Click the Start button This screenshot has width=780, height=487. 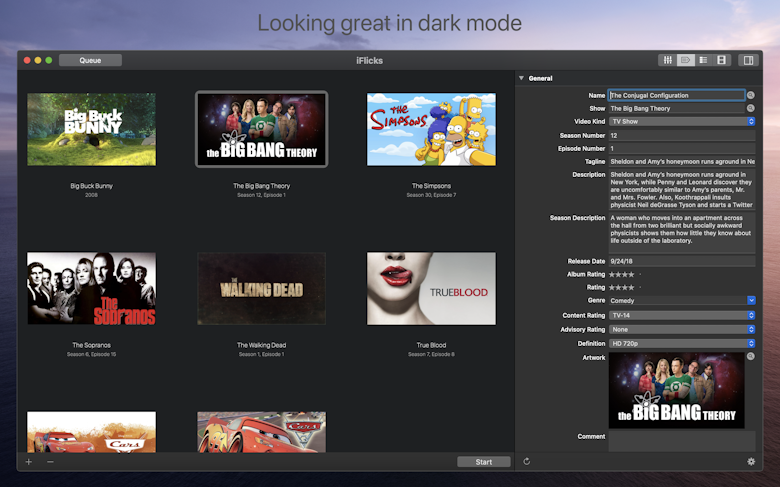point(484,462)
